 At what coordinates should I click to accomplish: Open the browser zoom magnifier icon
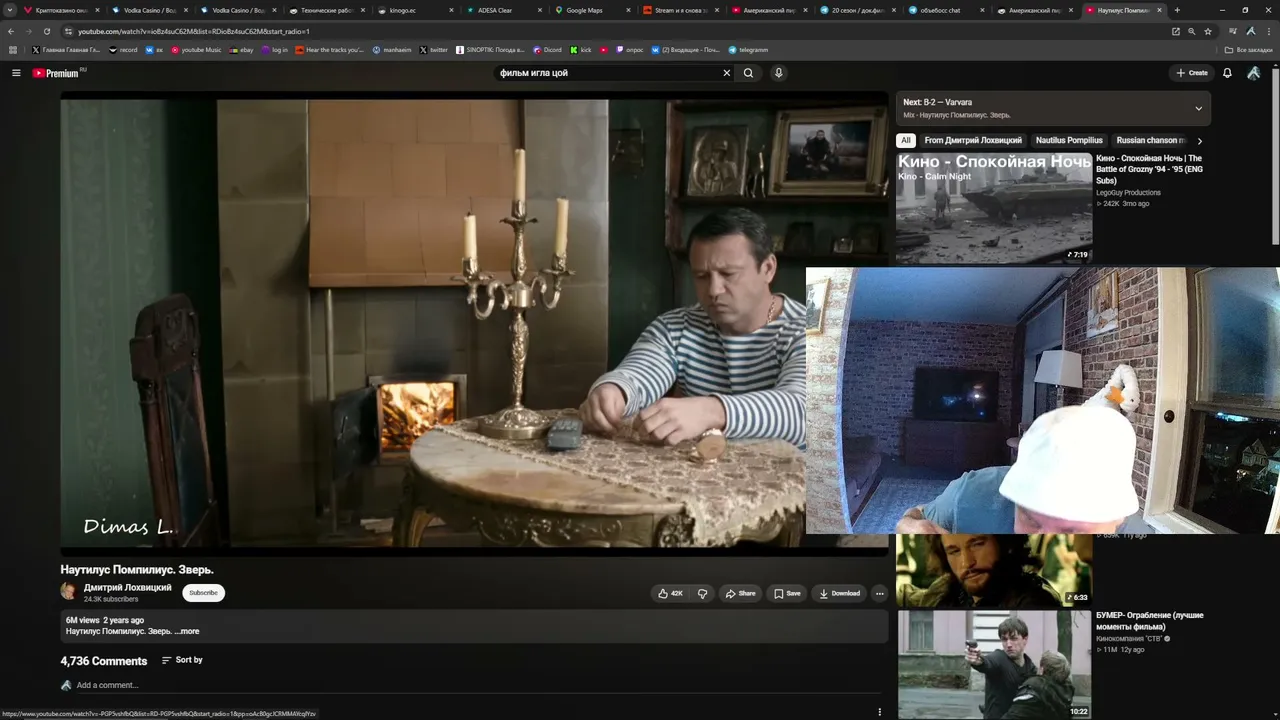[x=1192, y=31]
